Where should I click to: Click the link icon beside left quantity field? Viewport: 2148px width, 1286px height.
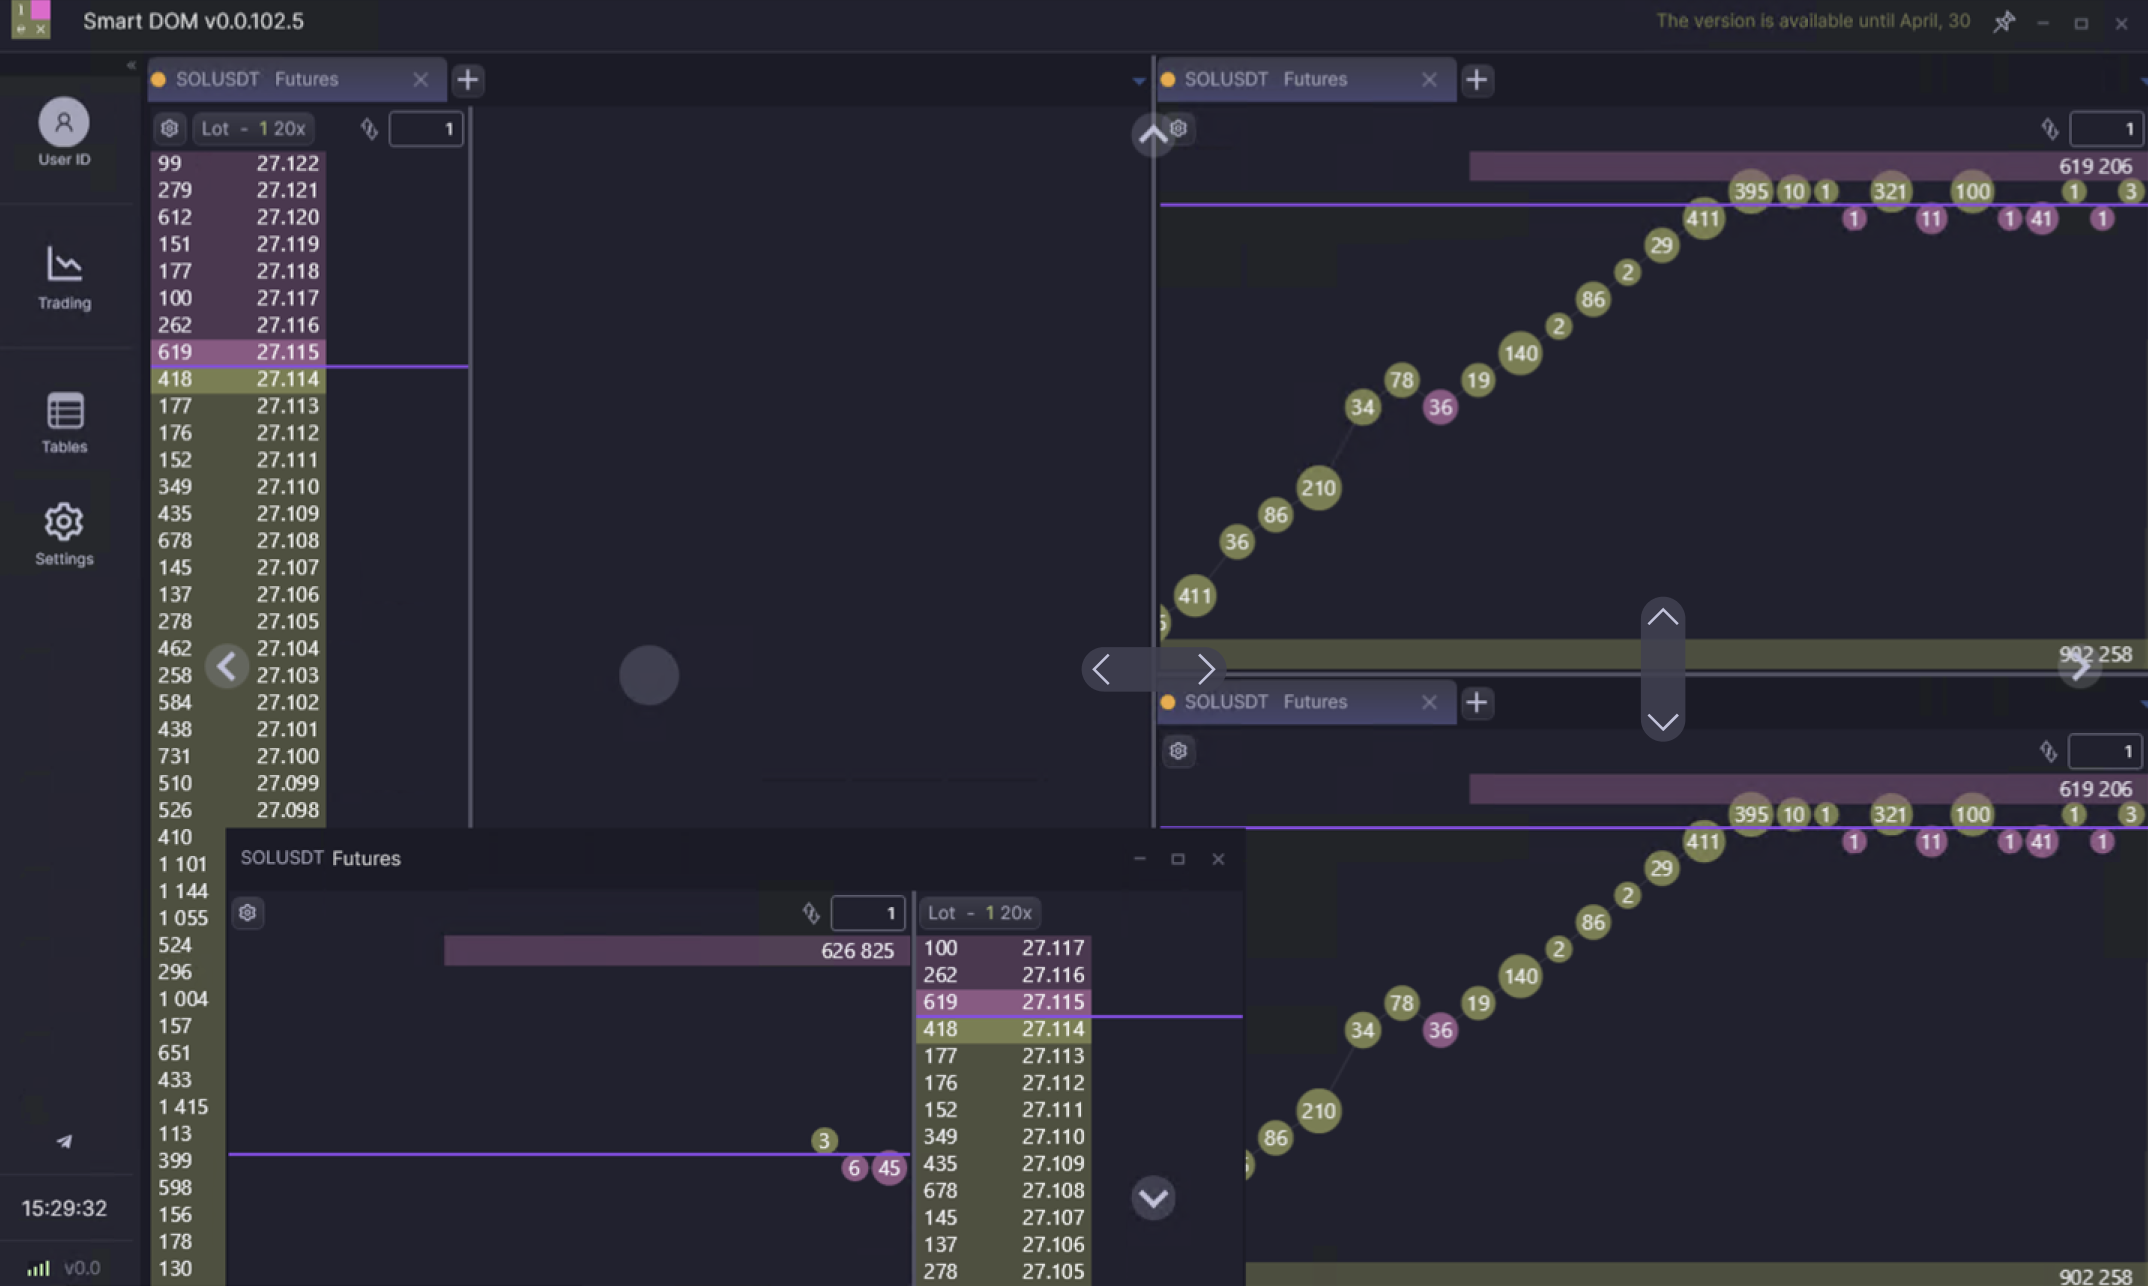coord(369,128)
